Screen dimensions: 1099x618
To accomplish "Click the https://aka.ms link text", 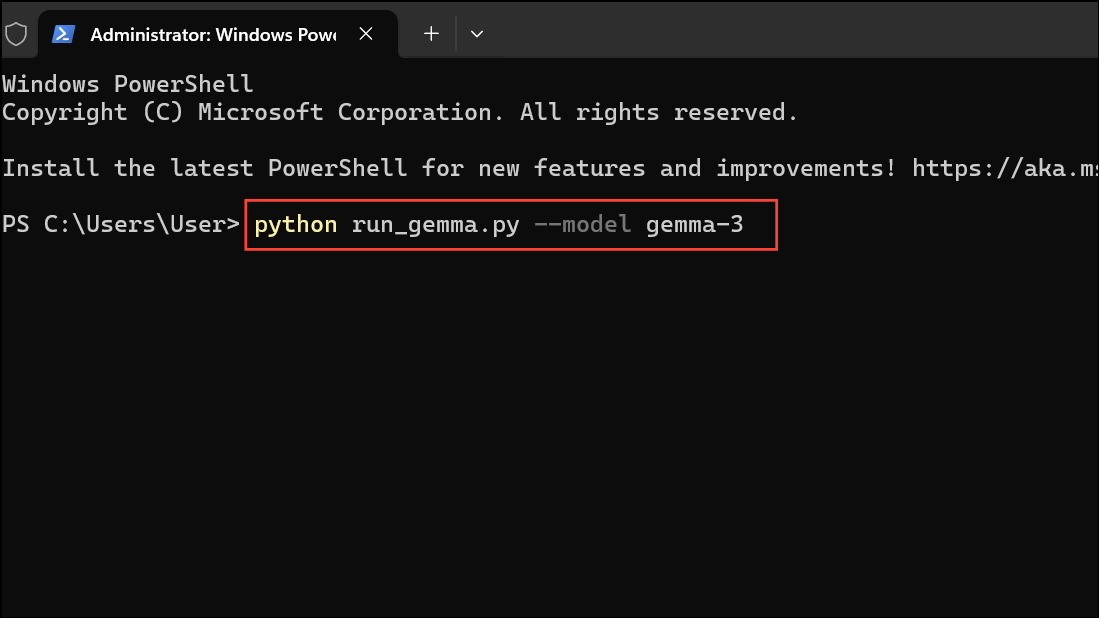I will pos(1004,168).
